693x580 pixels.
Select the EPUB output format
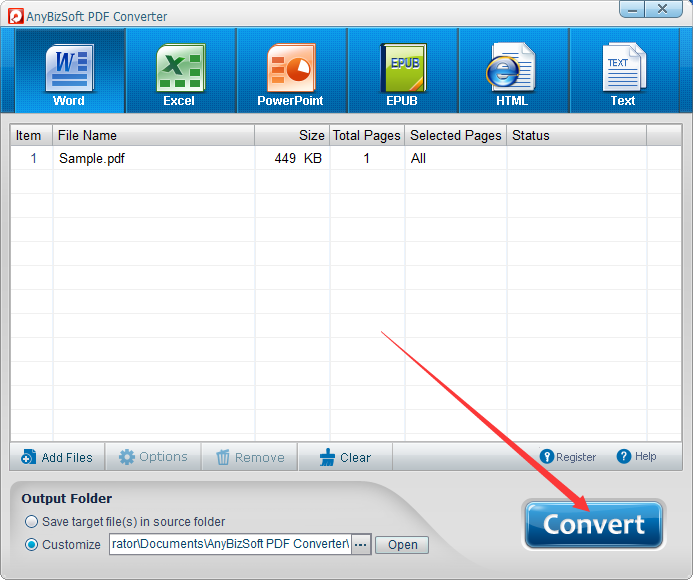point(402,71)
